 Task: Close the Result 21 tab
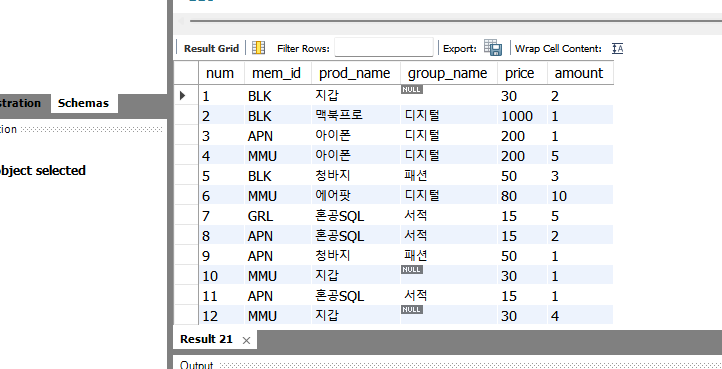pos(246,340)
